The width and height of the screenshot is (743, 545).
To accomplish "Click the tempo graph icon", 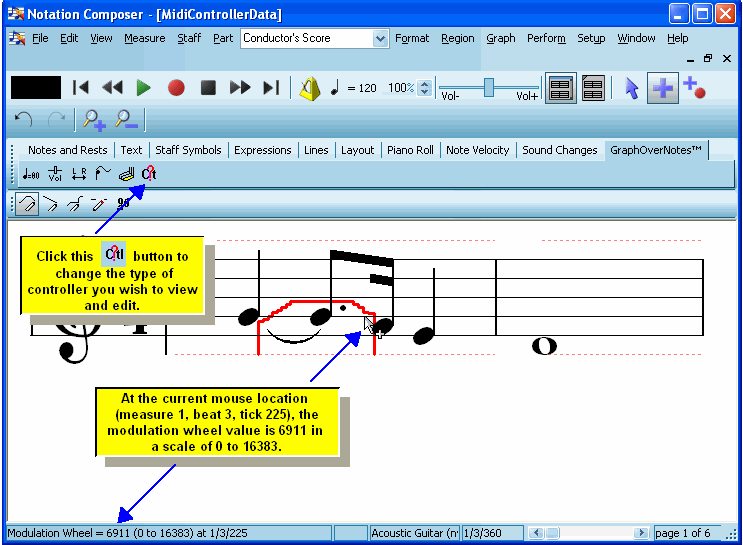I will [x=31, y=174].
